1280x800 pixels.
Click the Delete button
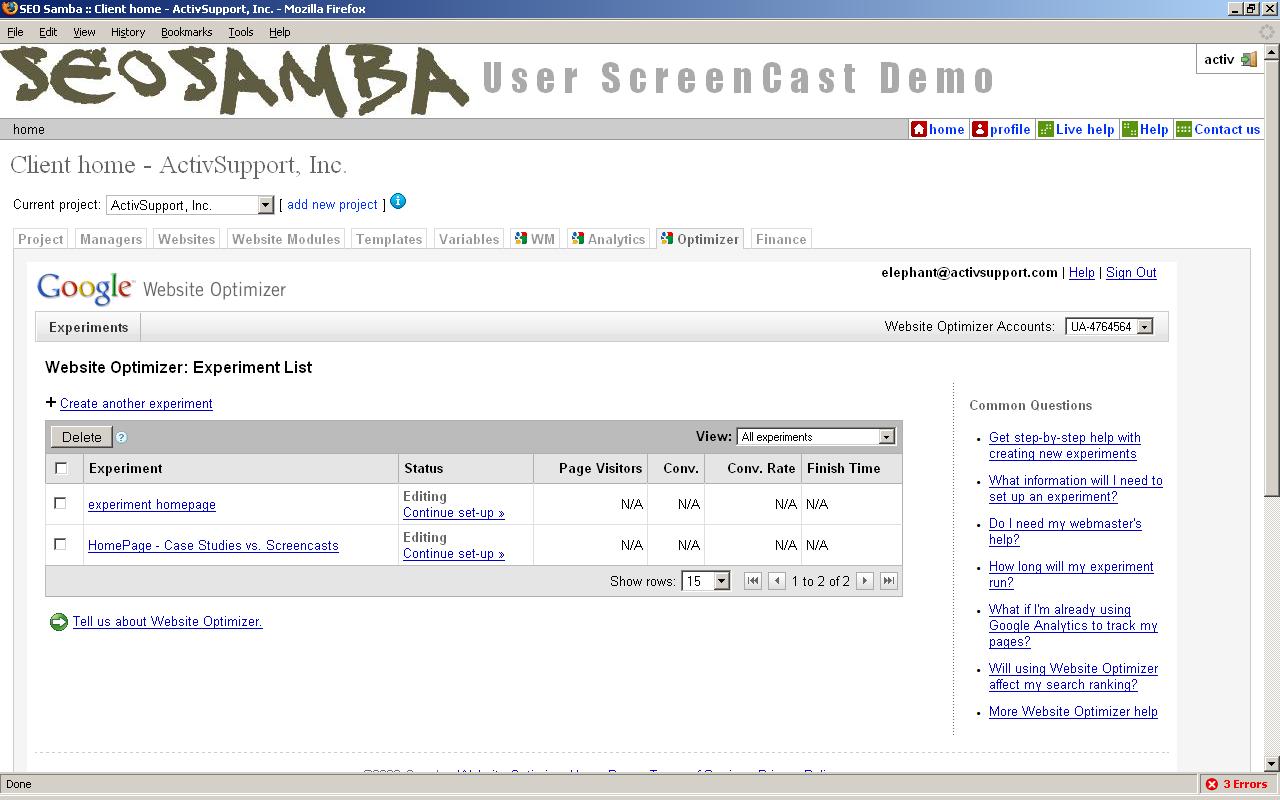point(82,437)
